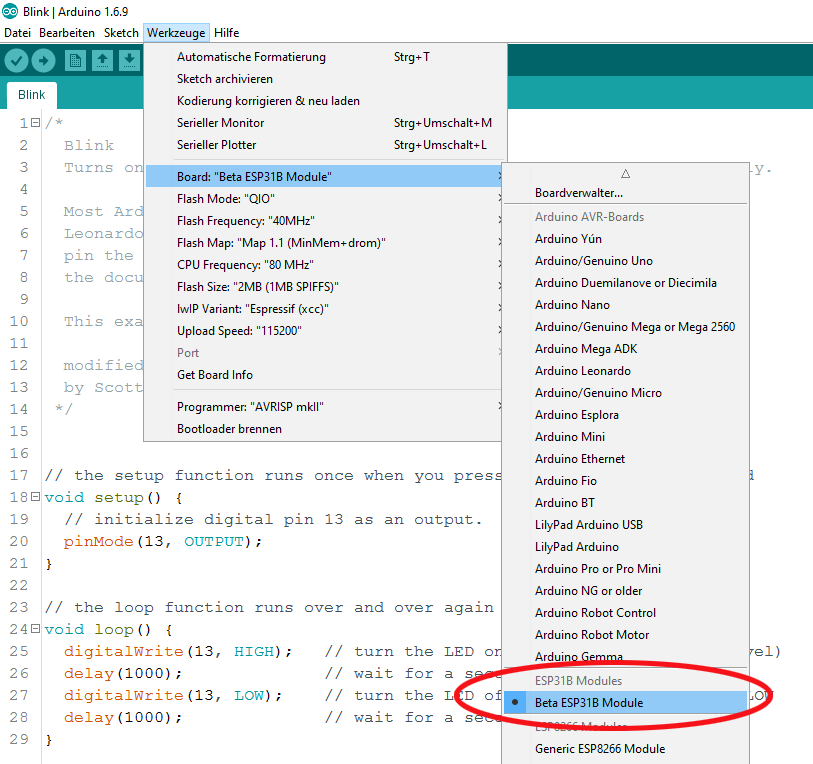The height and width of the screenshot is (764, 813).
Task: Collapse the loop function fold marker
Action: click(x=35, y=629)
